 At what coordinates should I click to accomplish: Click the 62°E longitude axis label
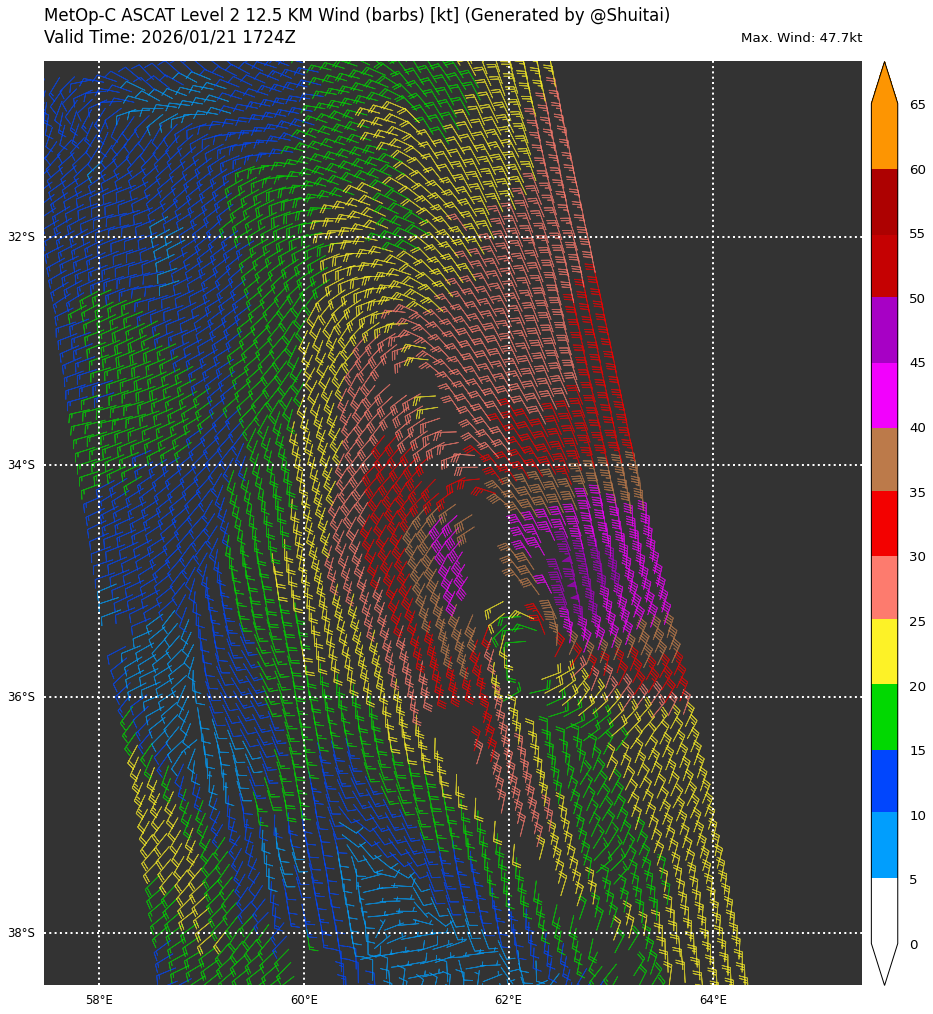coord(508,1000)
